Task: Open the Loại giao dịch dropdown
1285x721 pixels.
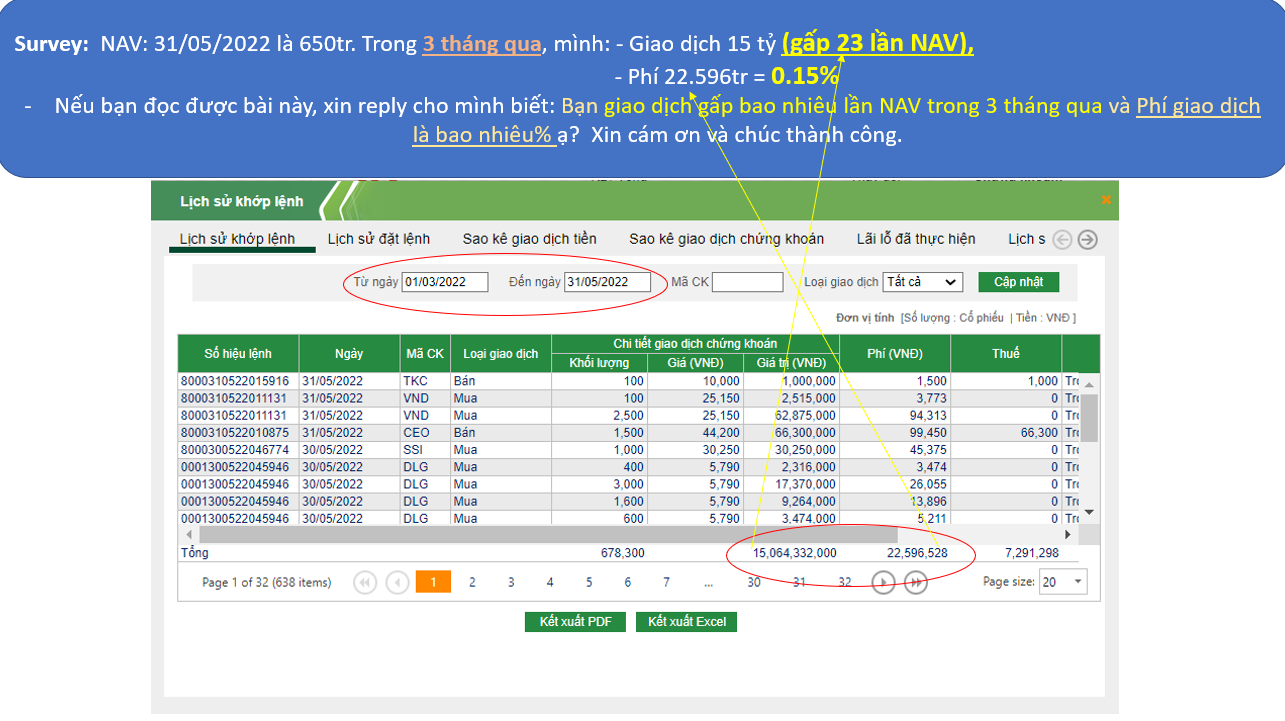Action: pyautogui.click(x=922, y=282)
